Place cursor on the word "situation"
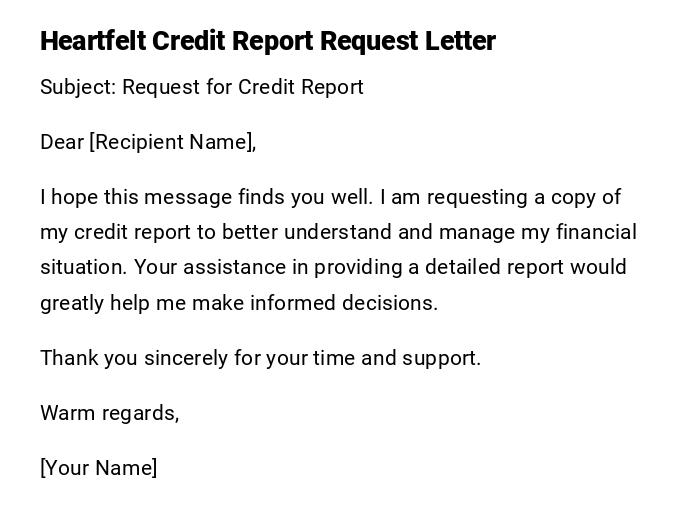 (82, 267)
